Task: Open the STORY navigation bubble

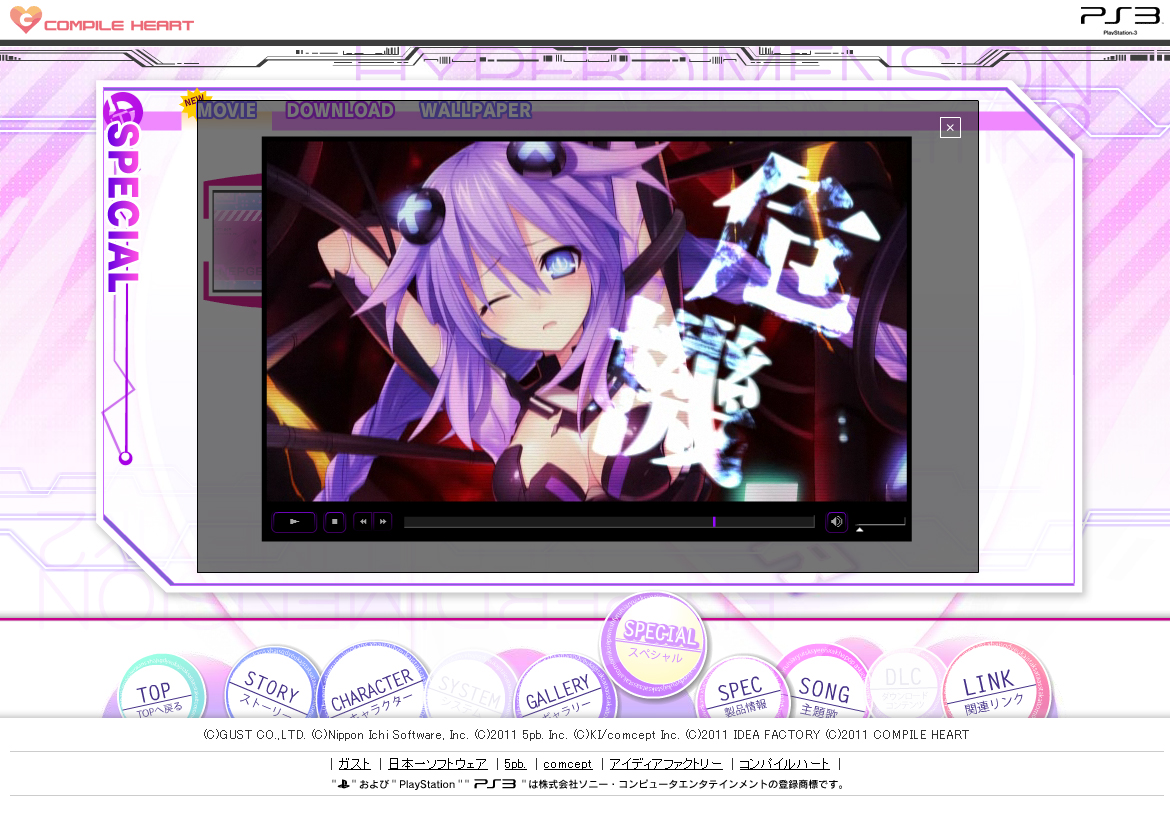Action: point(272,684)
